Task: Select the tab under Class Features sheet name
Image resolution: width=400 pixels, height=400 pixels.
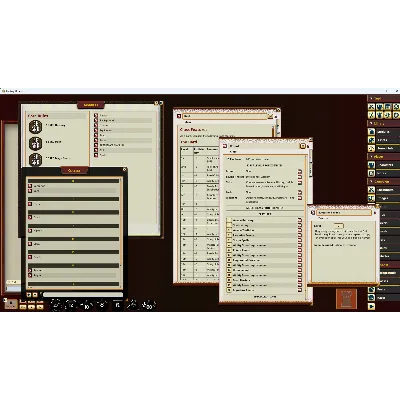Action: pyautogui.click(x=188, y=122)
